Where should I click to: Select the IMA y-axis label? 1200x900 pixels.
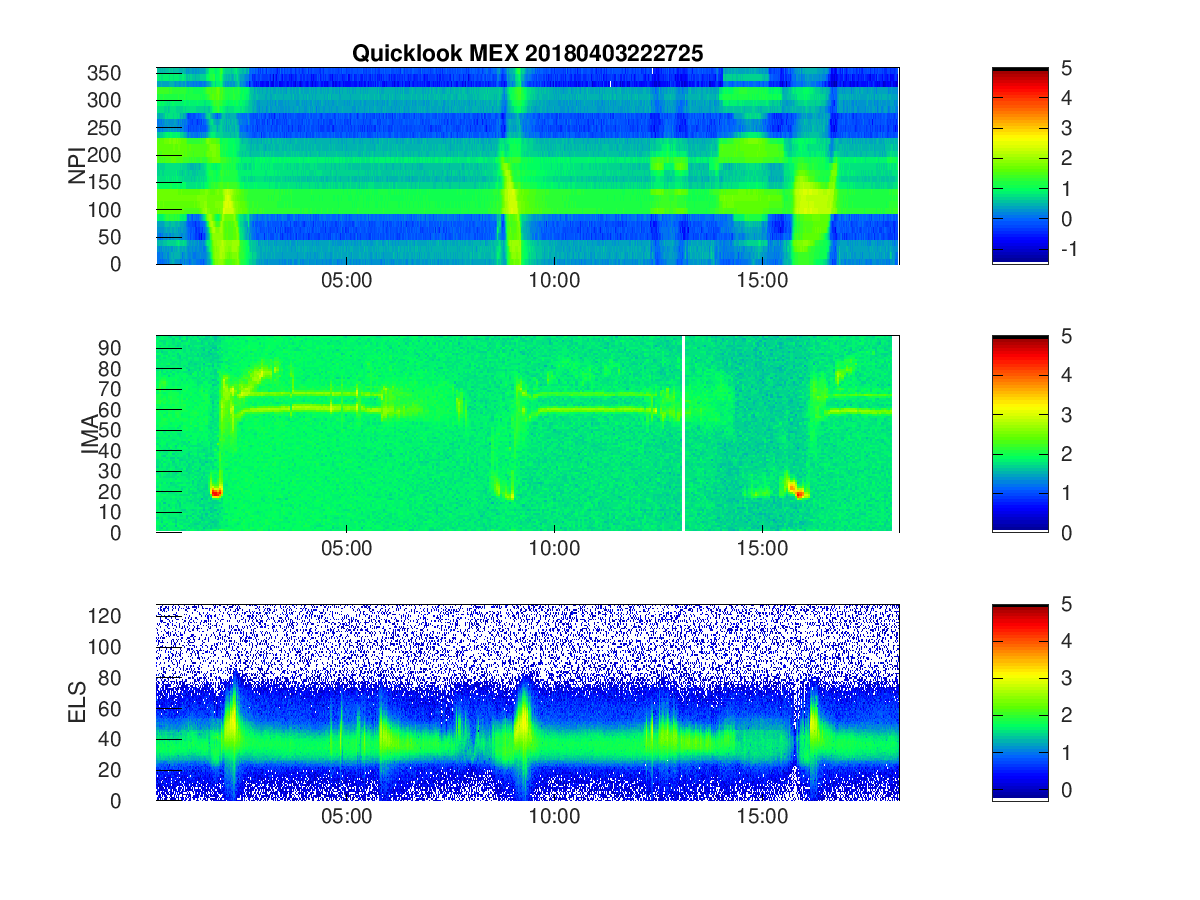[x=91, y=435]
